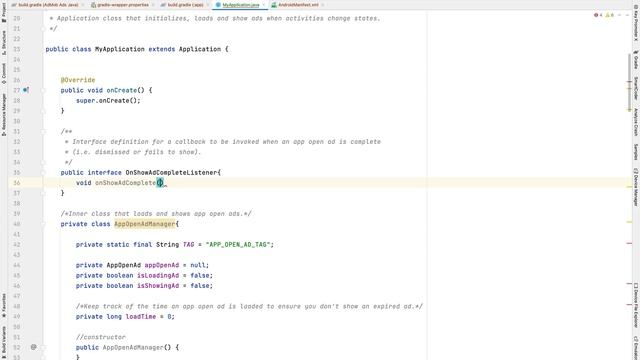Collapse OnShowAdCompleteListener interface fold marker
The height and width of the screenshot is (360, 640).
tap(43, 173)
